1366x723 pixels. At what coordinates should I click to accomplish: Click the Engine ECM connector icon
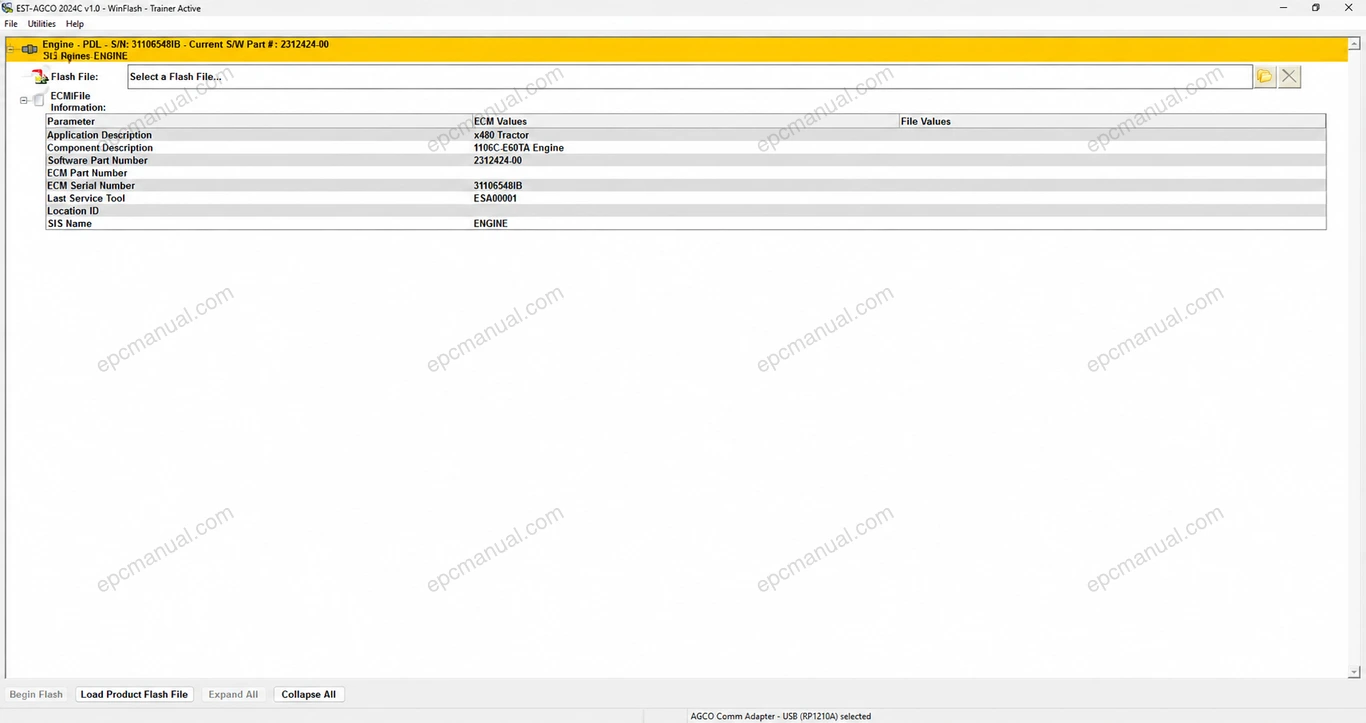[x=29, y=49]
